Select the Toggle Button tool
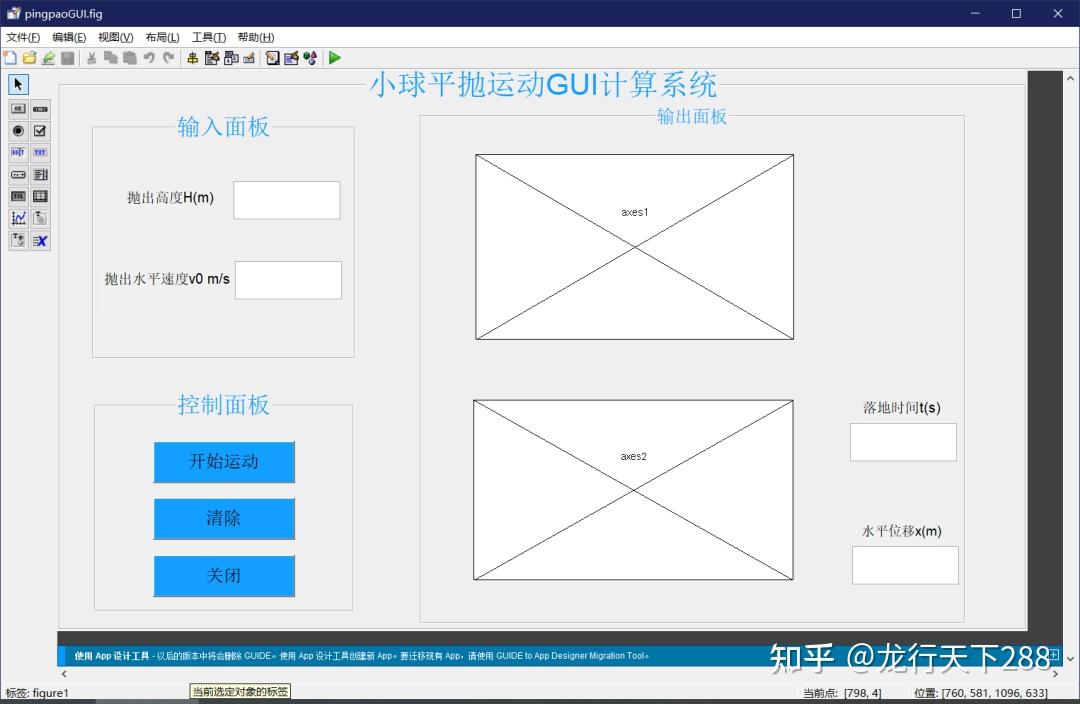This screenshot has height=704, width=1080. [x=18, y=196]
